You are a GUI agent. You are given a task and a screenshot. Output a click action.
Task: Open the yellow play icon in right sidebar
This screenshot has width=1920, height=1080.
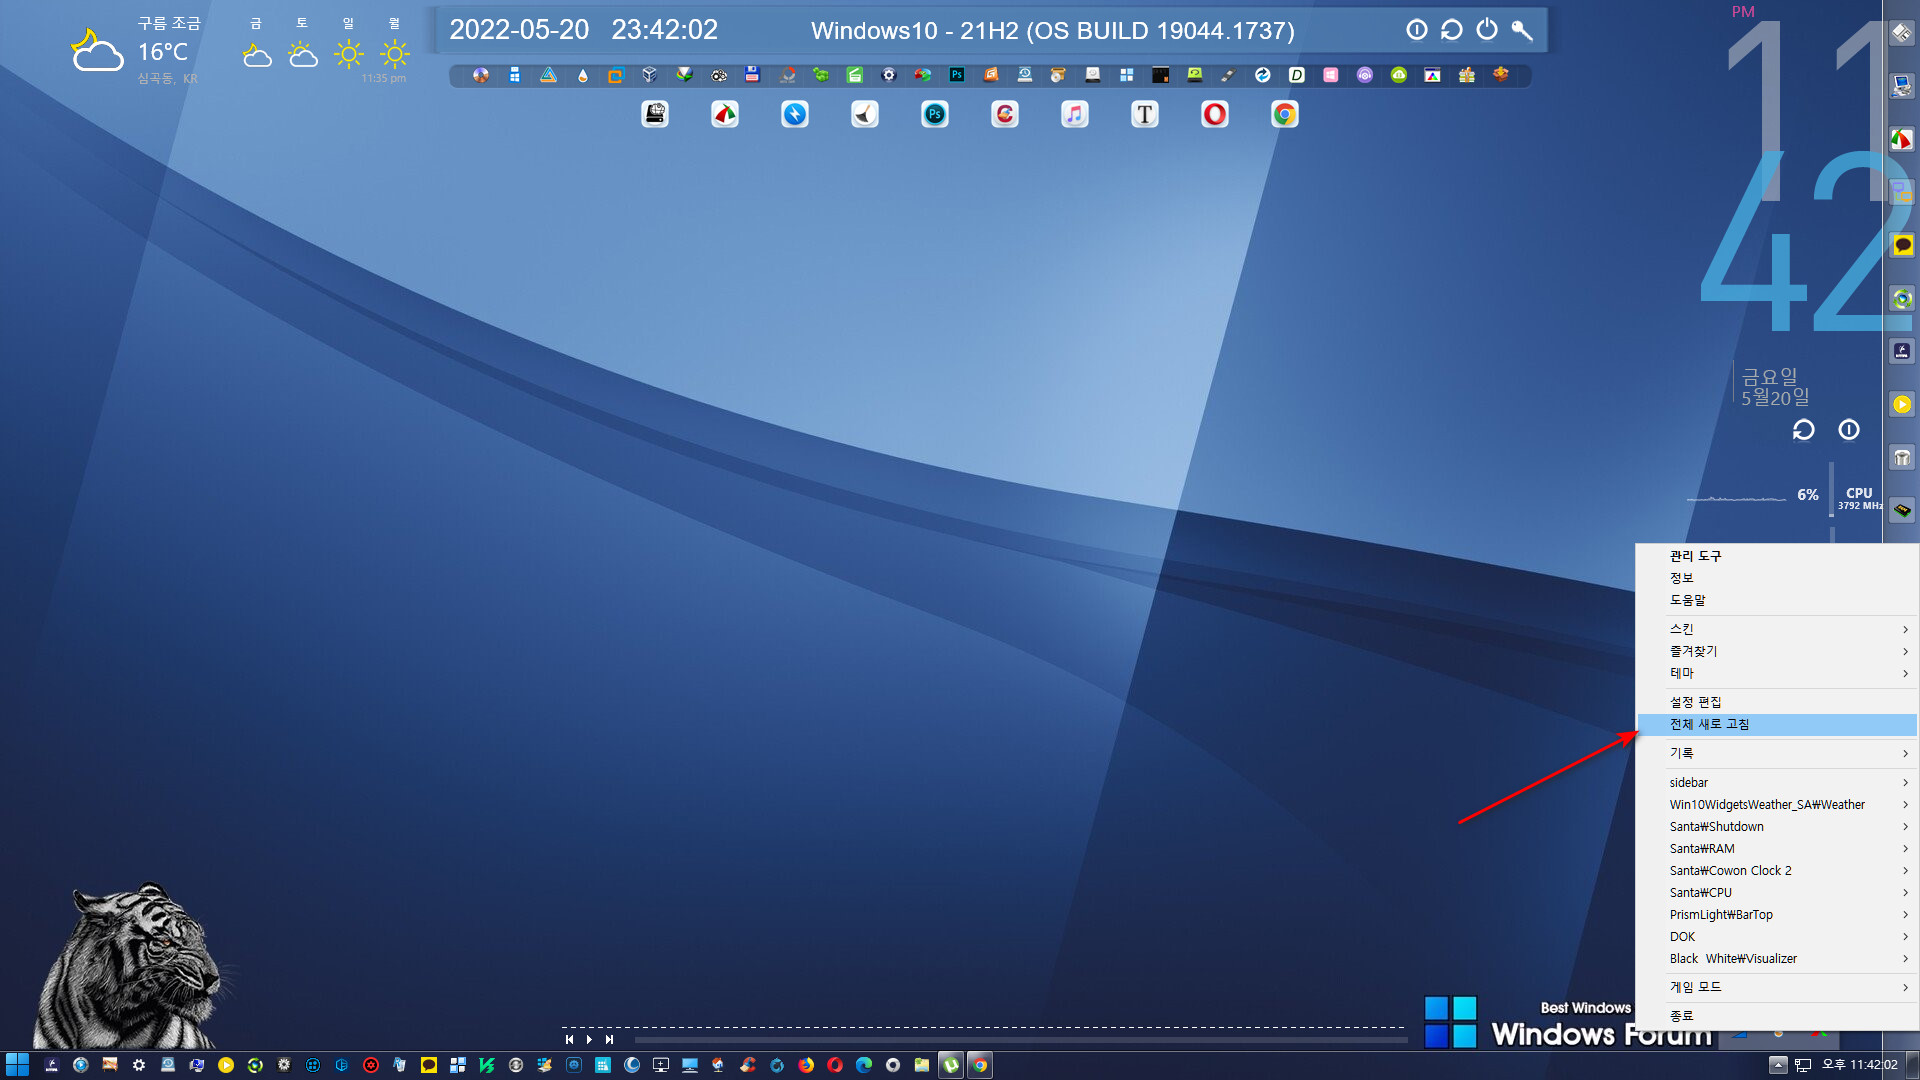[x=1902, y=404]
